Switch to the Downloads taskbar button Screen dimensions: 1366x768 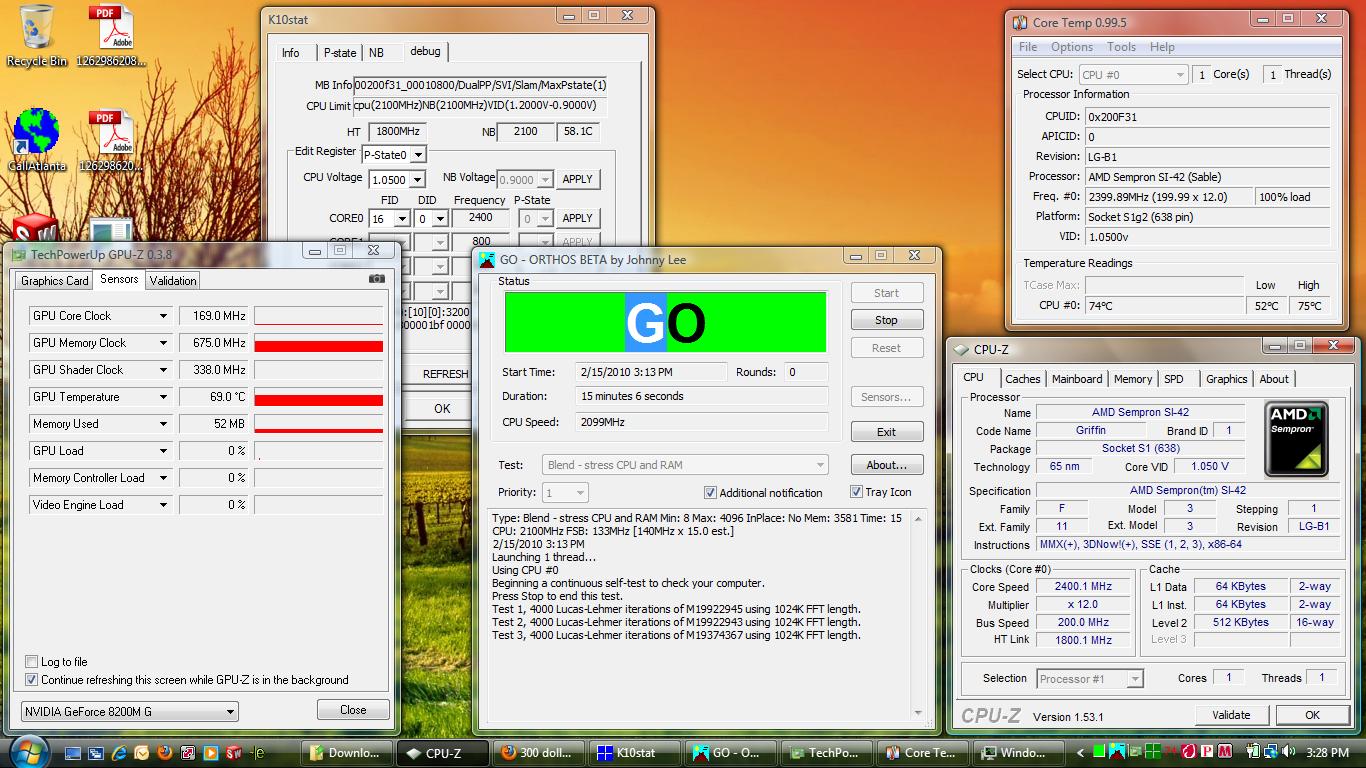pyautogui.click(x=347, y=753)
